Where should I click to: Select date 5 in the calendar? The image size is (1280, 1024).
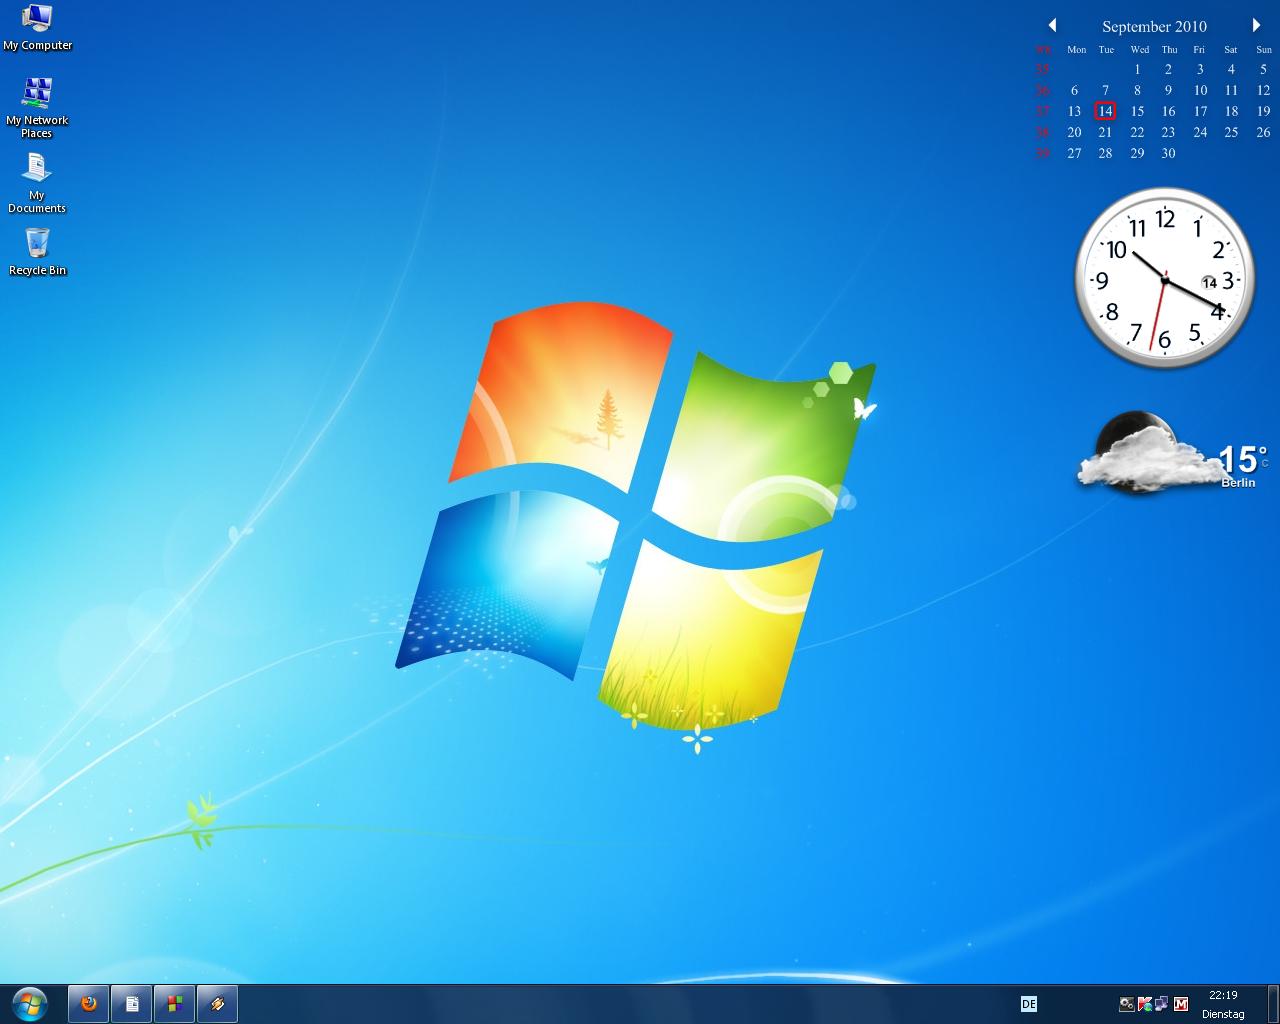(x=1263, y=69)
